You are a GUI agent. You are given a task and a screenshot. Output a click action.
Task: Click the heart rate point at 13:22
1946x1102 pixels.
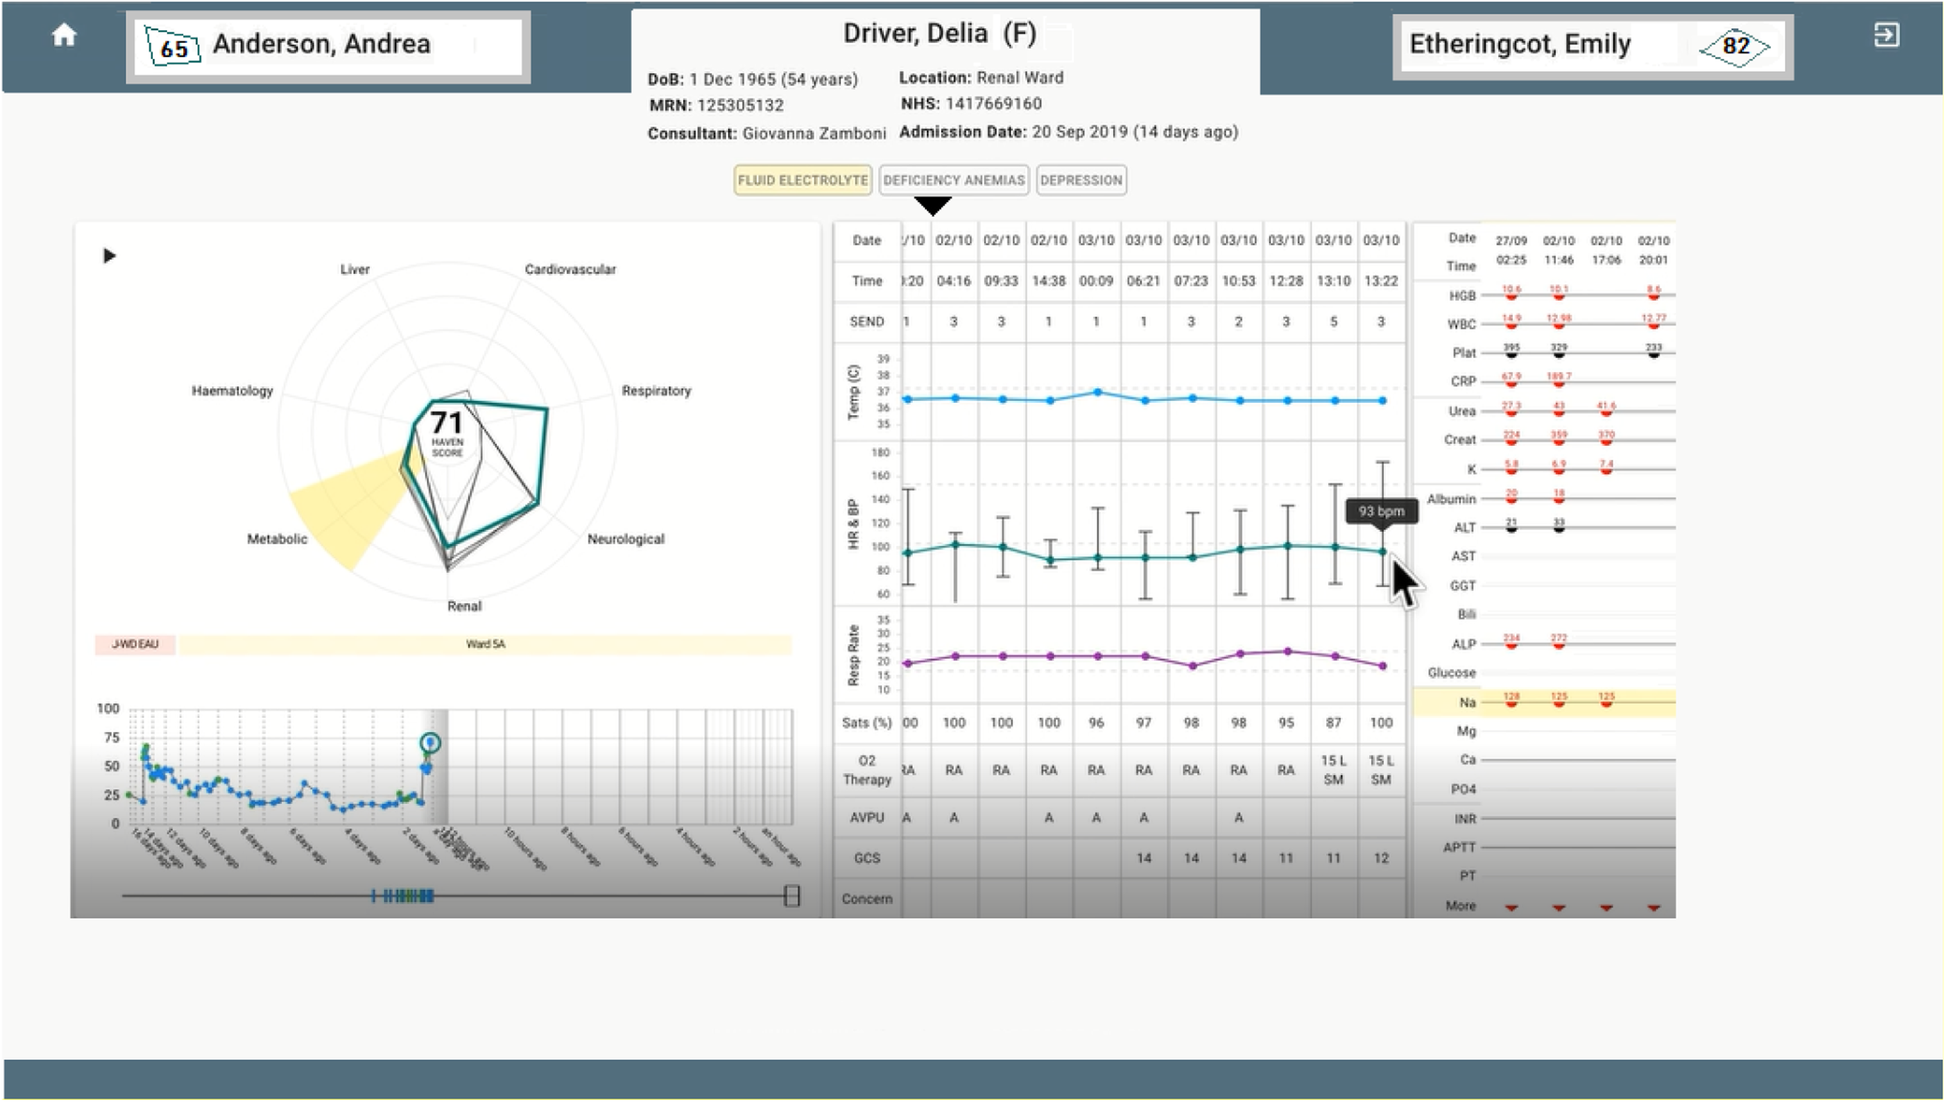1383,552
